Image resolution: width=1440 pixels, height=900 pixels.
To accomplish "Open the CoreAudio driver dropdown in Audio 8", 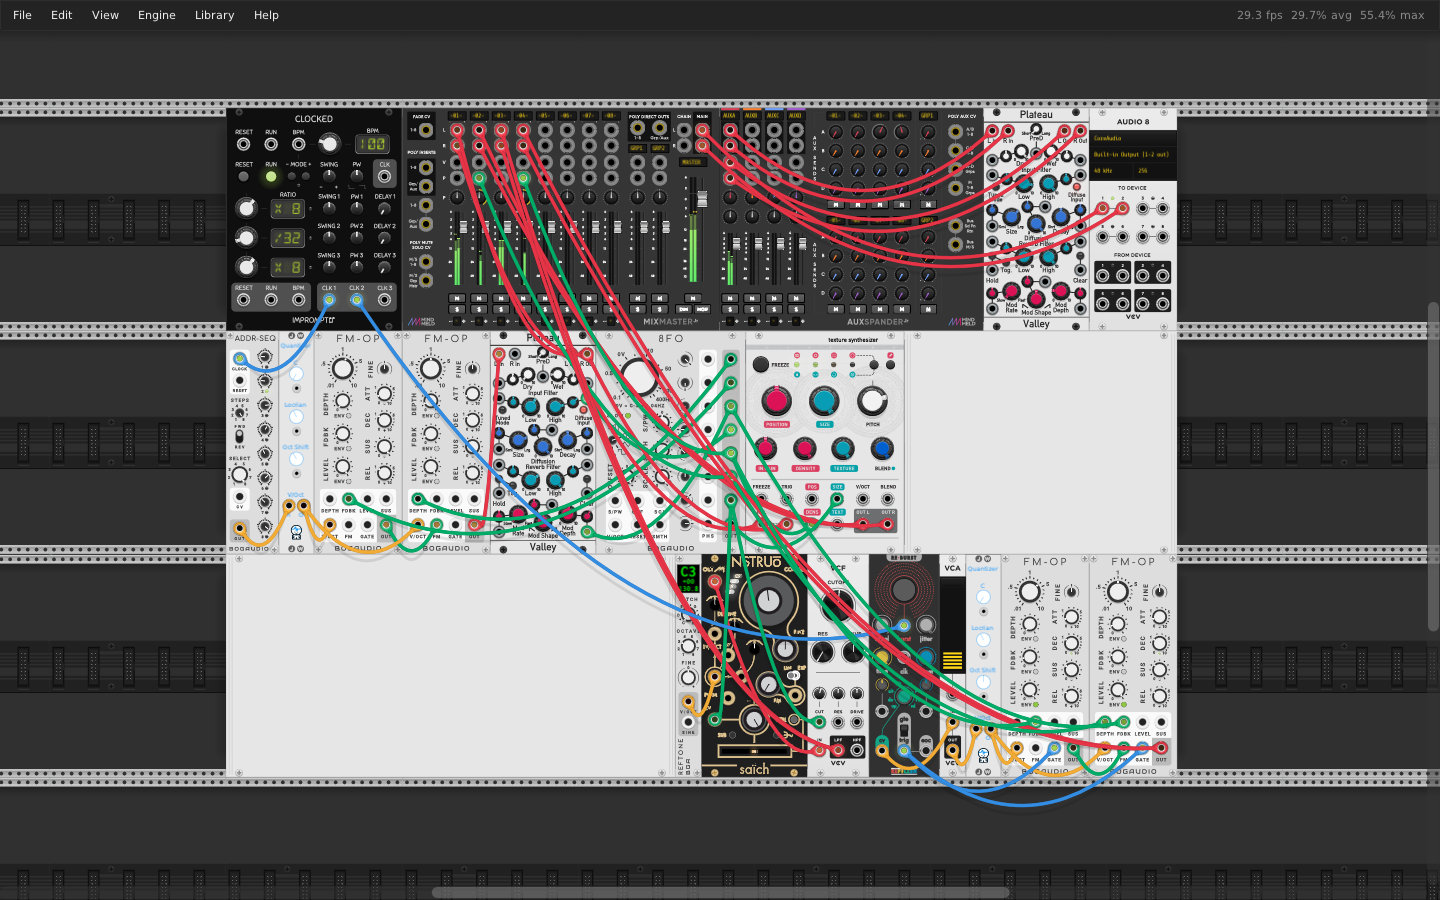I will click(x=1133, y=138).
